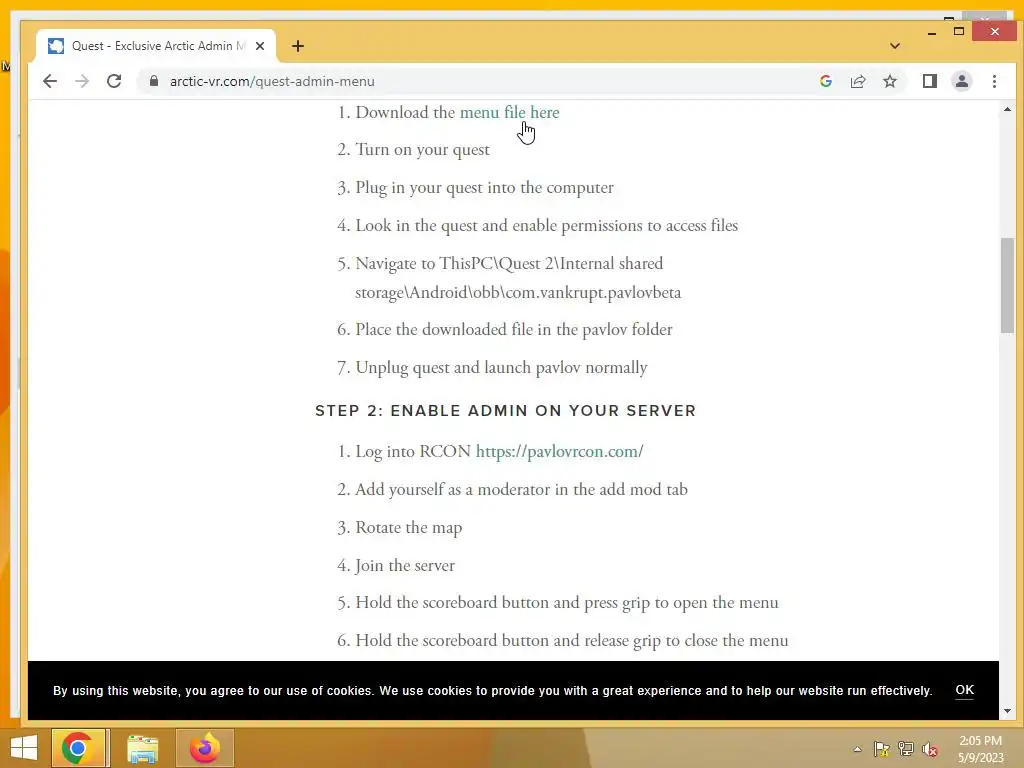Bookmark this page with the star

(x=889, y=81)
